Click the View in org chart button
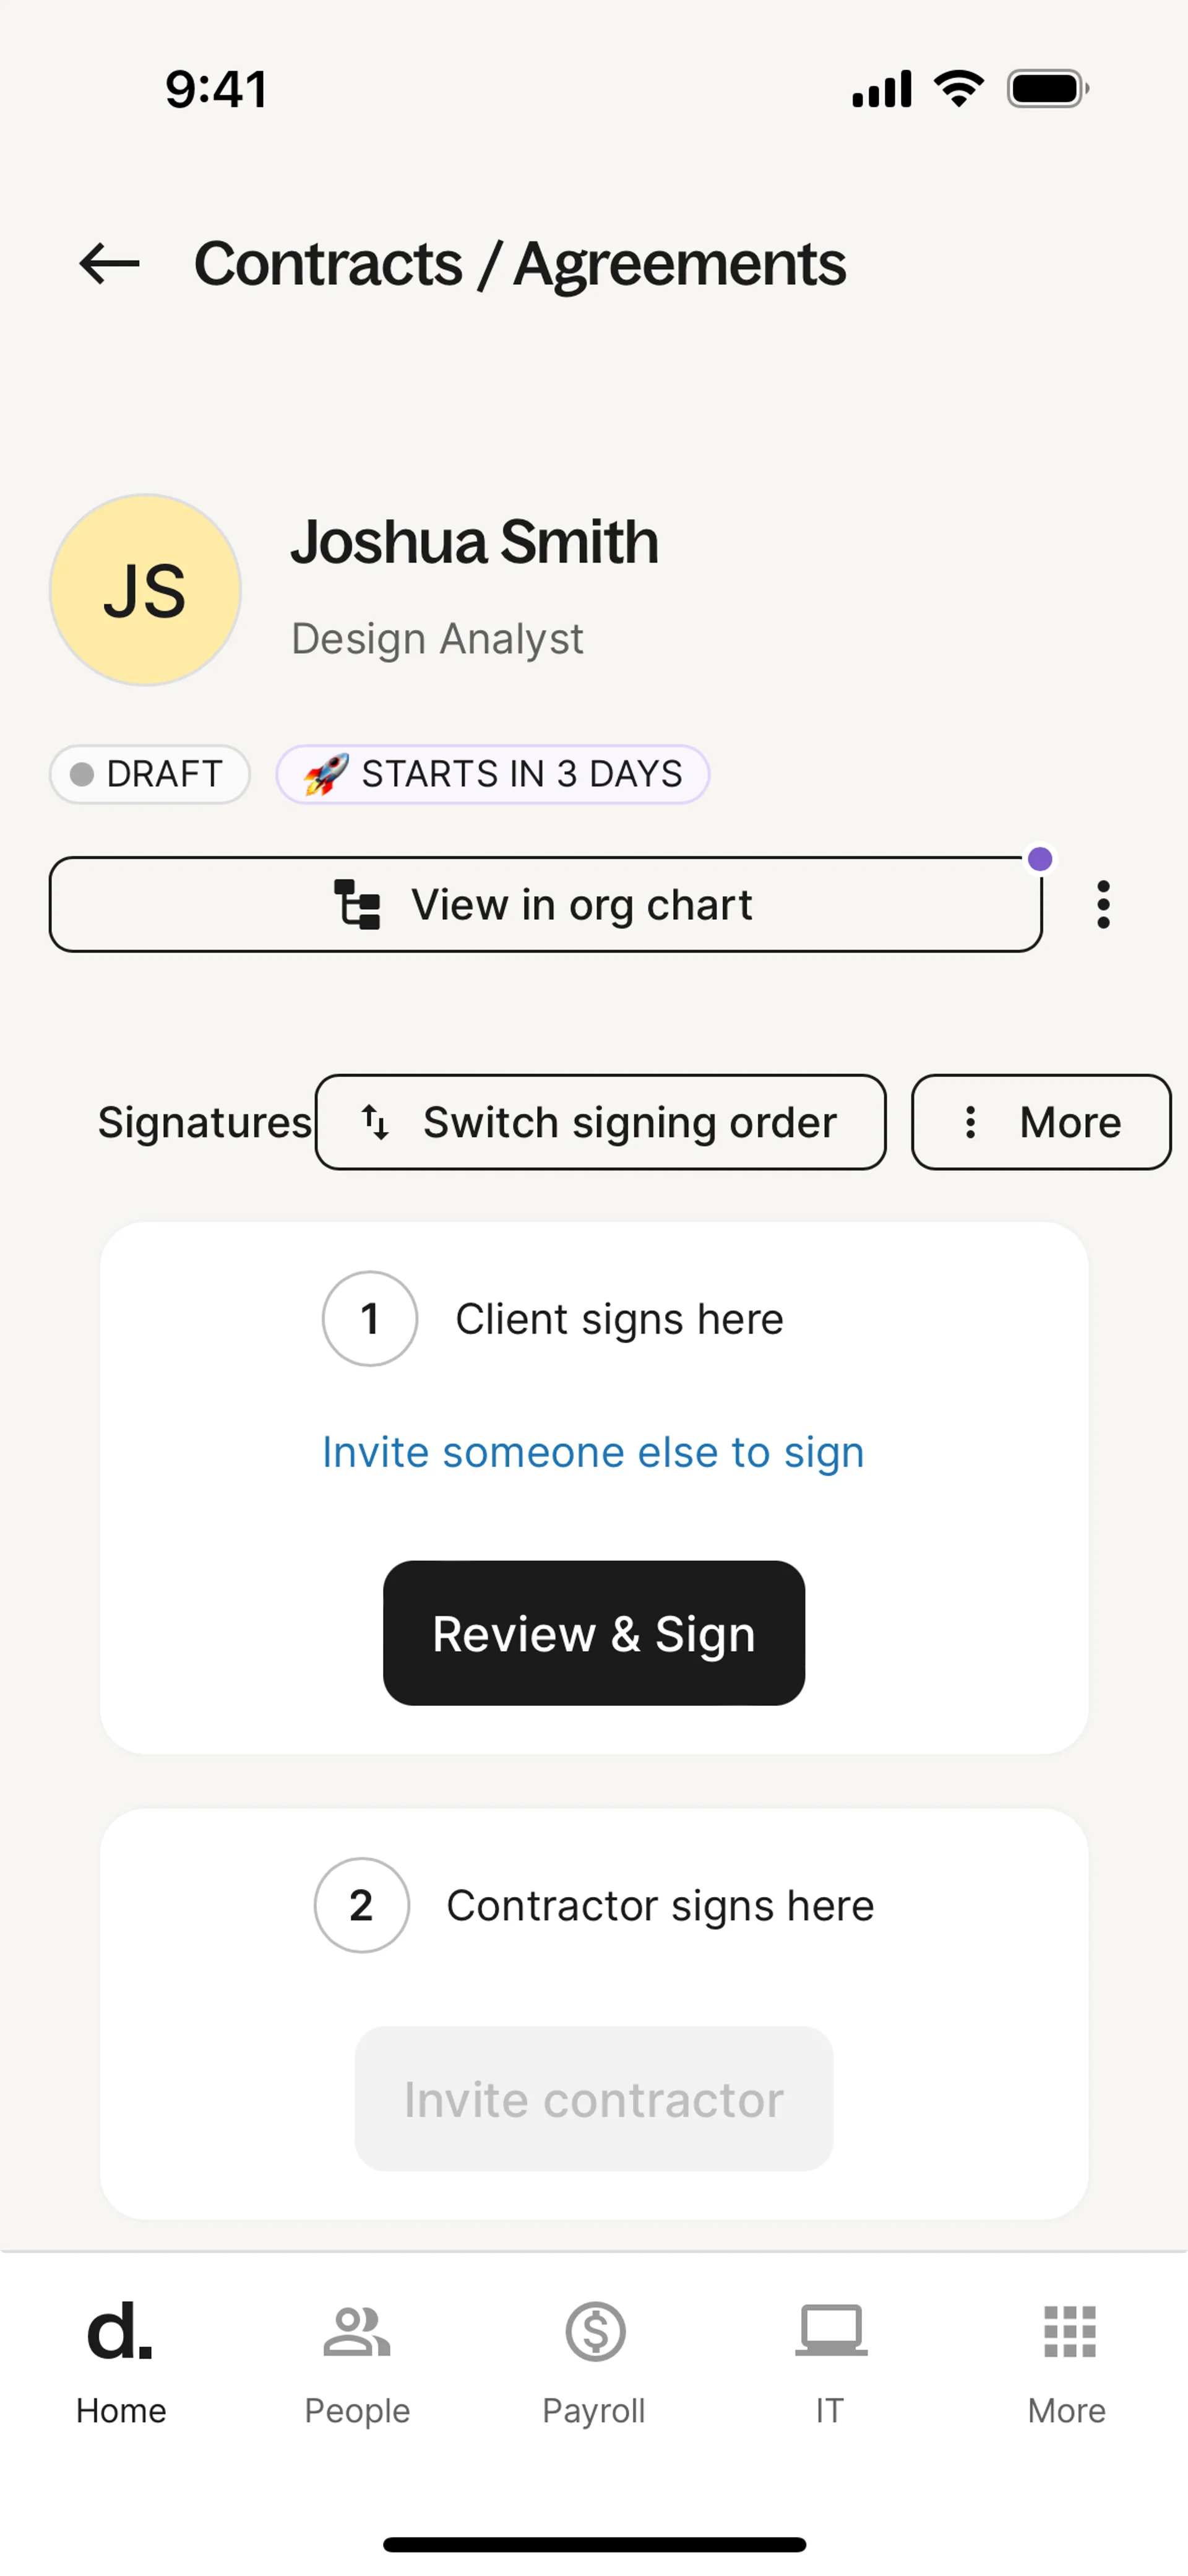The height and width of the screenshot is (2576, 1188). pyautogui.click(x=545, y=904)
